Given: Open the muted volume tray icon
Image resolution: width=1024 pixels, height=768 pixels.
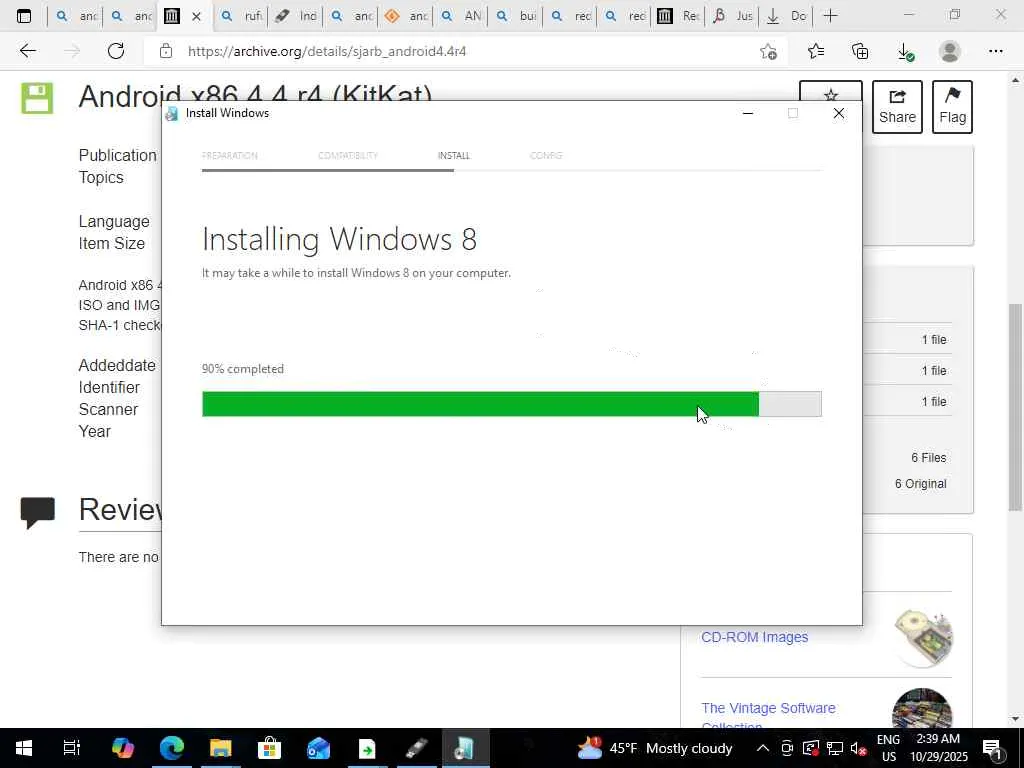Looking at the screenshot, I should click(858, 748).
